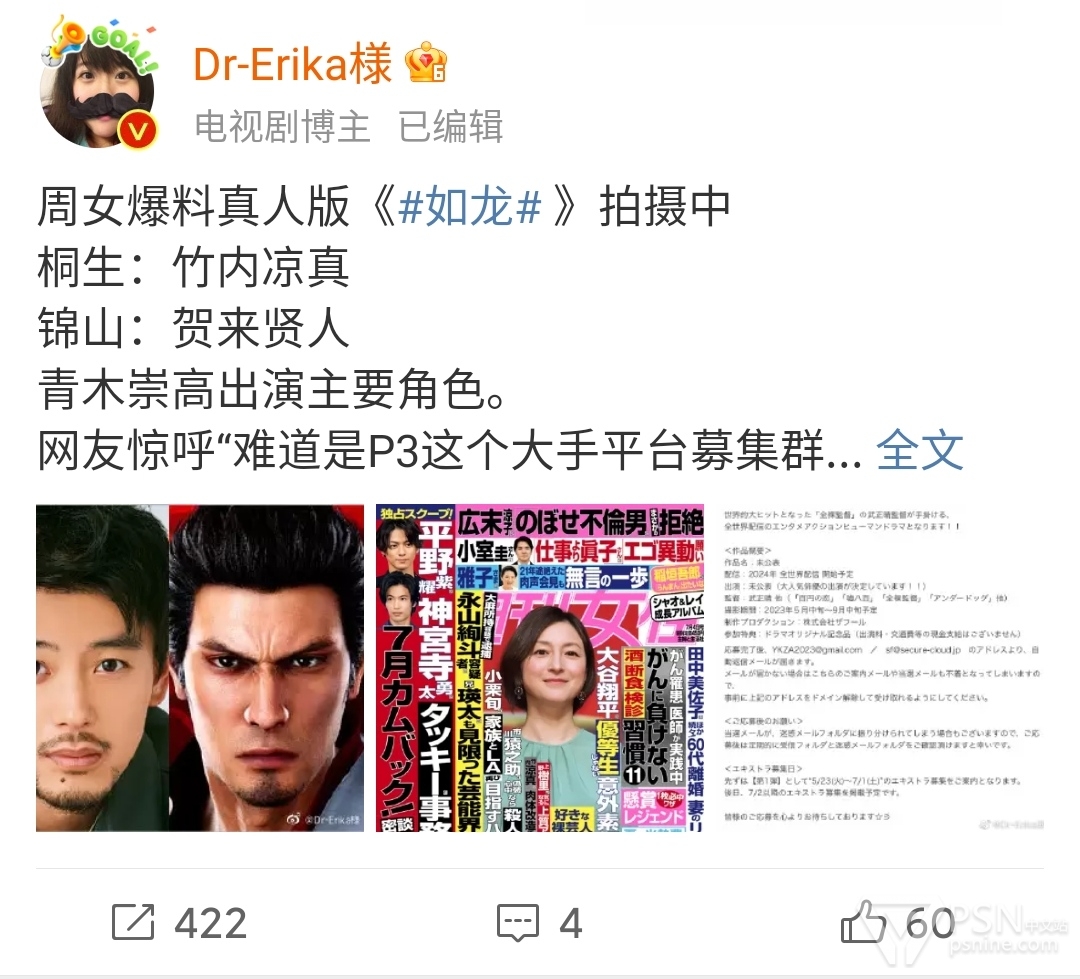Screen dimensions: 1080x979
Task: Open Dr-Erika's profile avatar
Action: 98,87
